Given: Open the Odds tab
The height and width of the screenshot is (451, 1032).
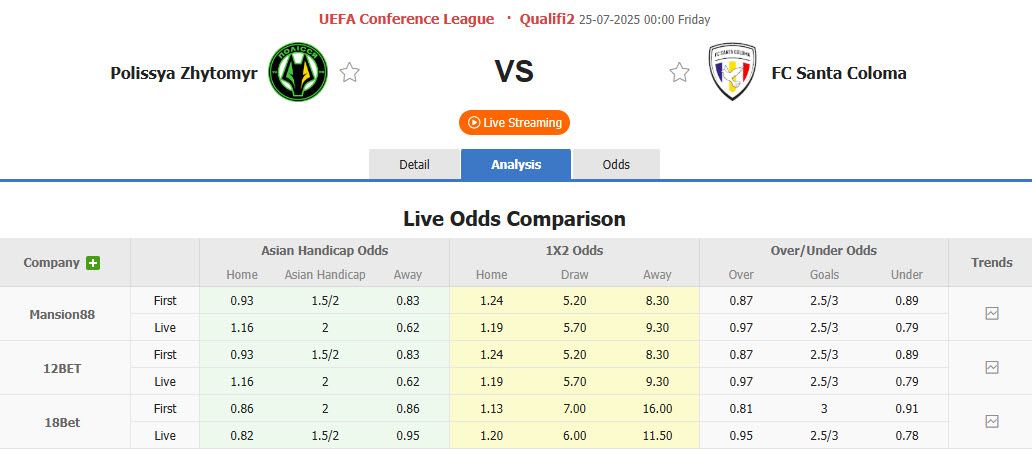Looking at the screenshot, I should point(616,164).
